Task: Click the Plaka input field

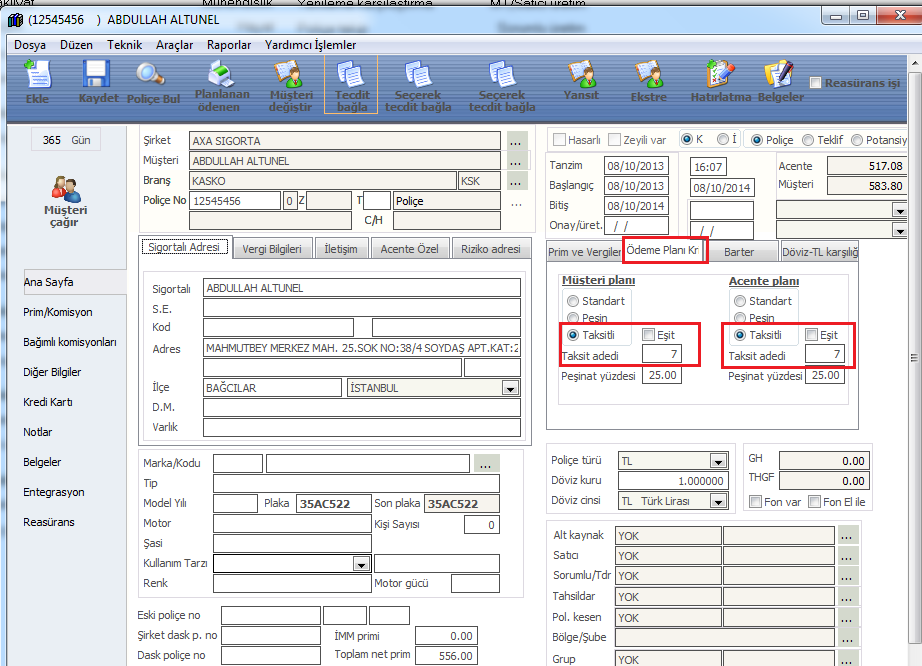Action: tap(333, 504)
